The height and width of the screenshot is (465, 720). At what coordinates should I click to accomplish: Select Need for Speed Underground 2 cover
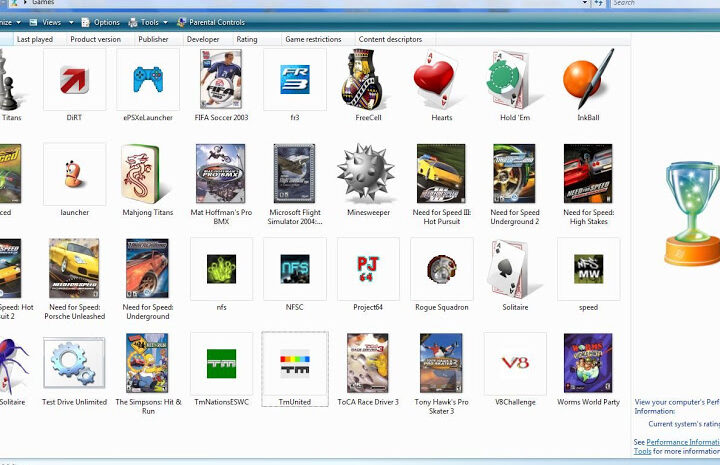coord(514,174)
